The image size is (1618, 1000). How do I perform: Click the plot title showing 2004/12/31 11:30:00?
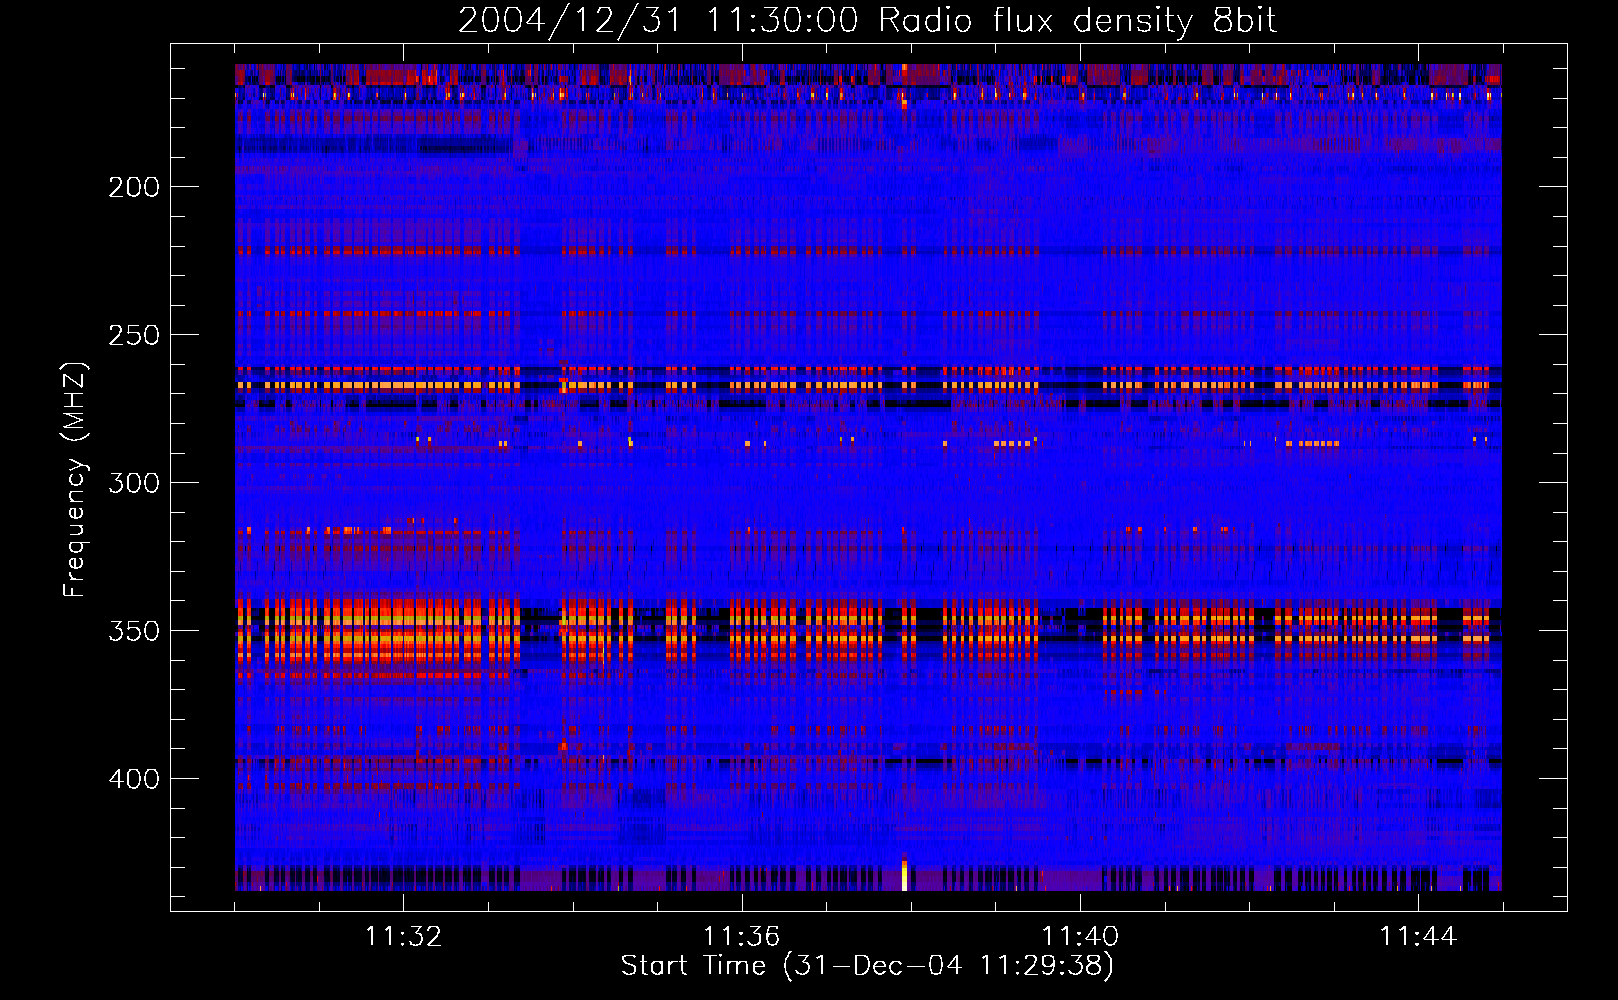867,21
